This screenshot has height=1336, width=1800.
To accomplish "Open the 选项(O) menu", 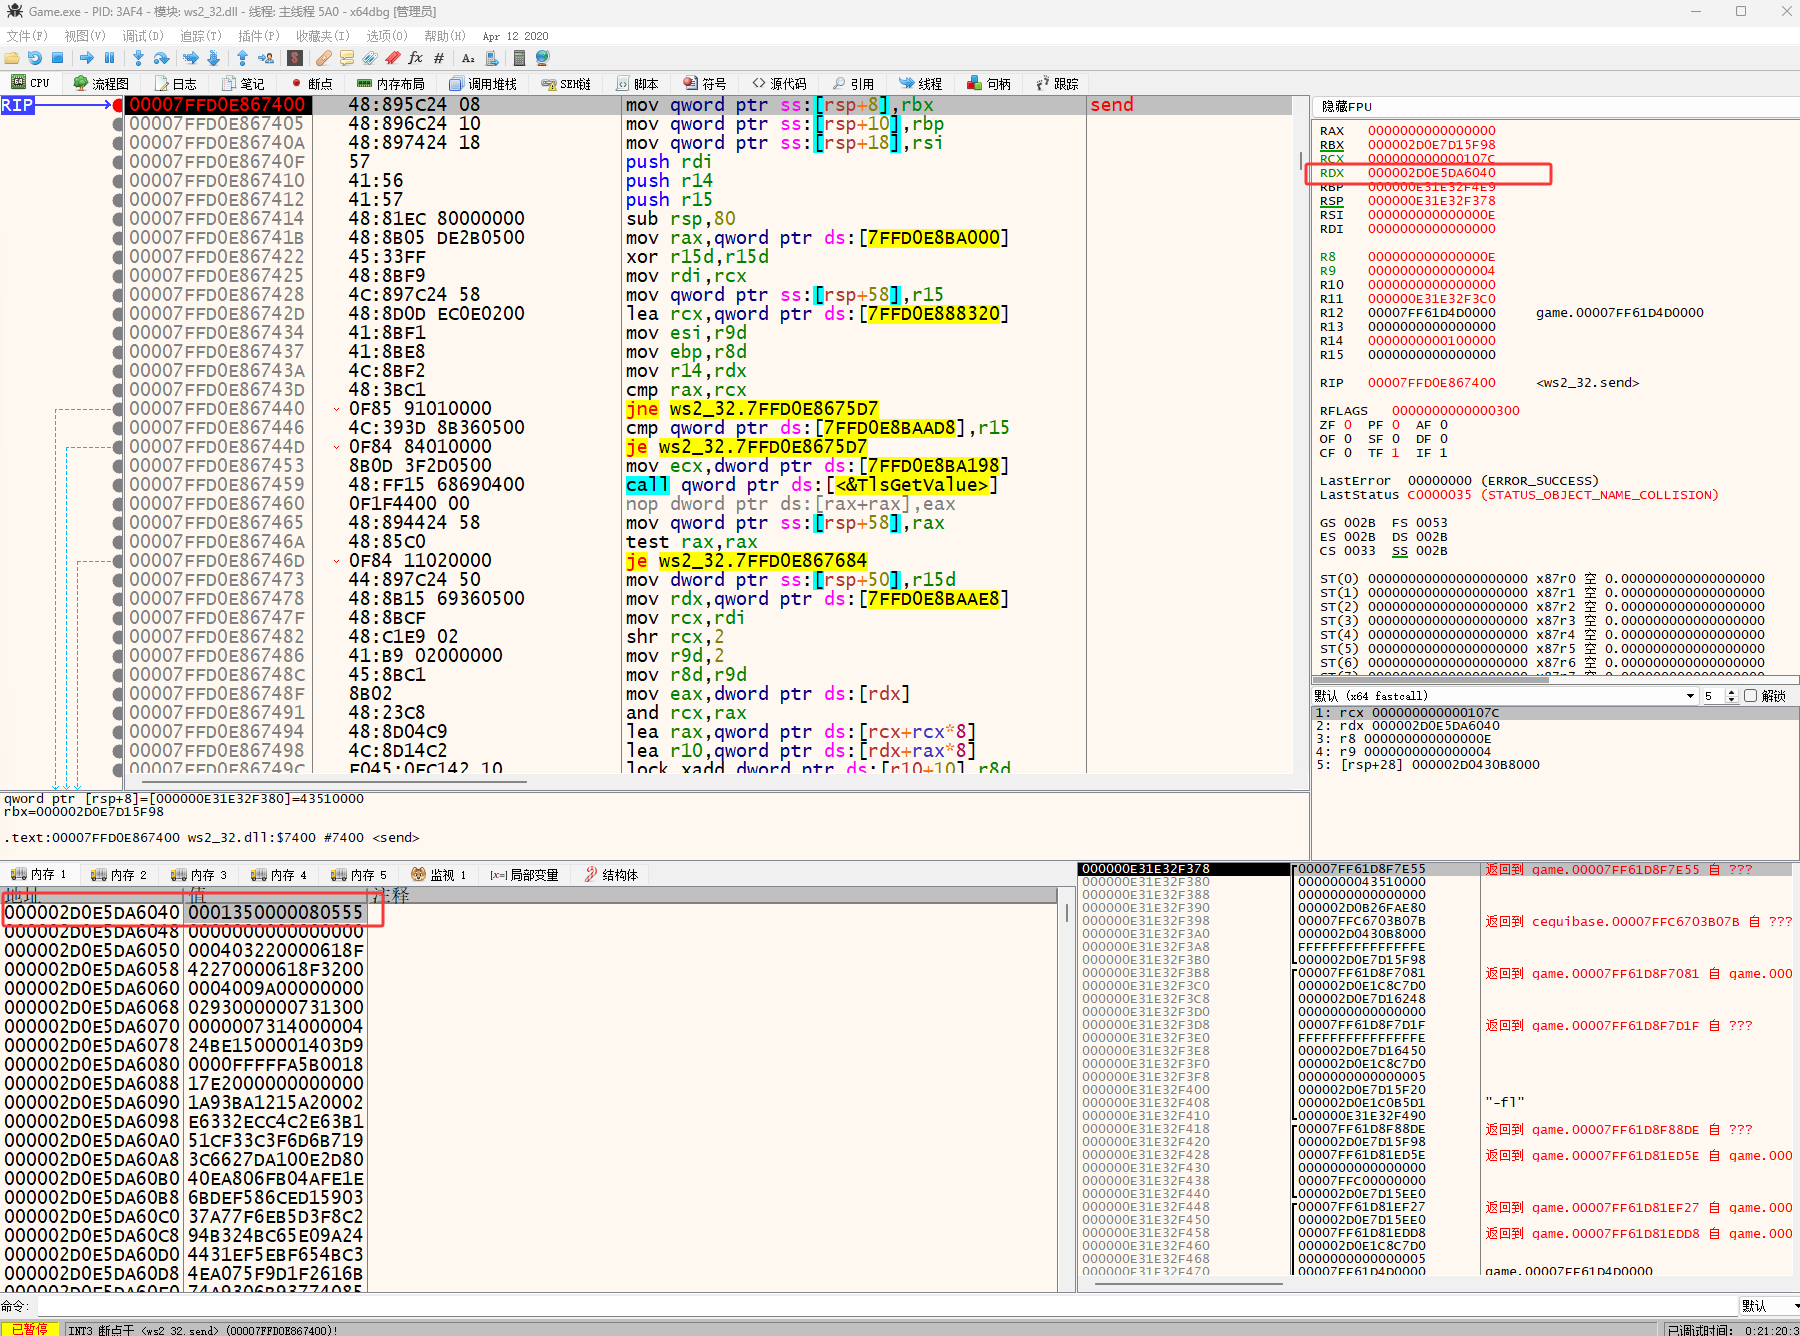I will click(387, 36).
